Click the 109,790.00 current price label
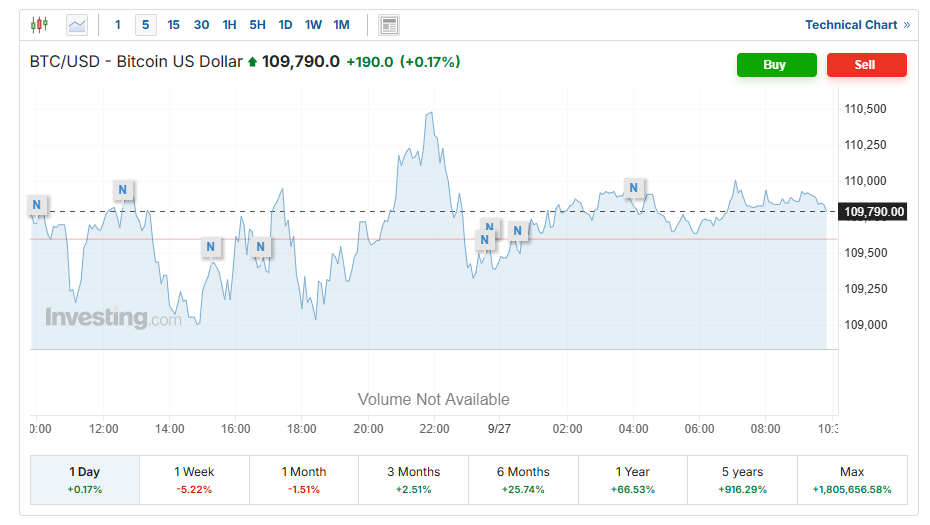The image size is (930, 525). [x=874, y=212]
